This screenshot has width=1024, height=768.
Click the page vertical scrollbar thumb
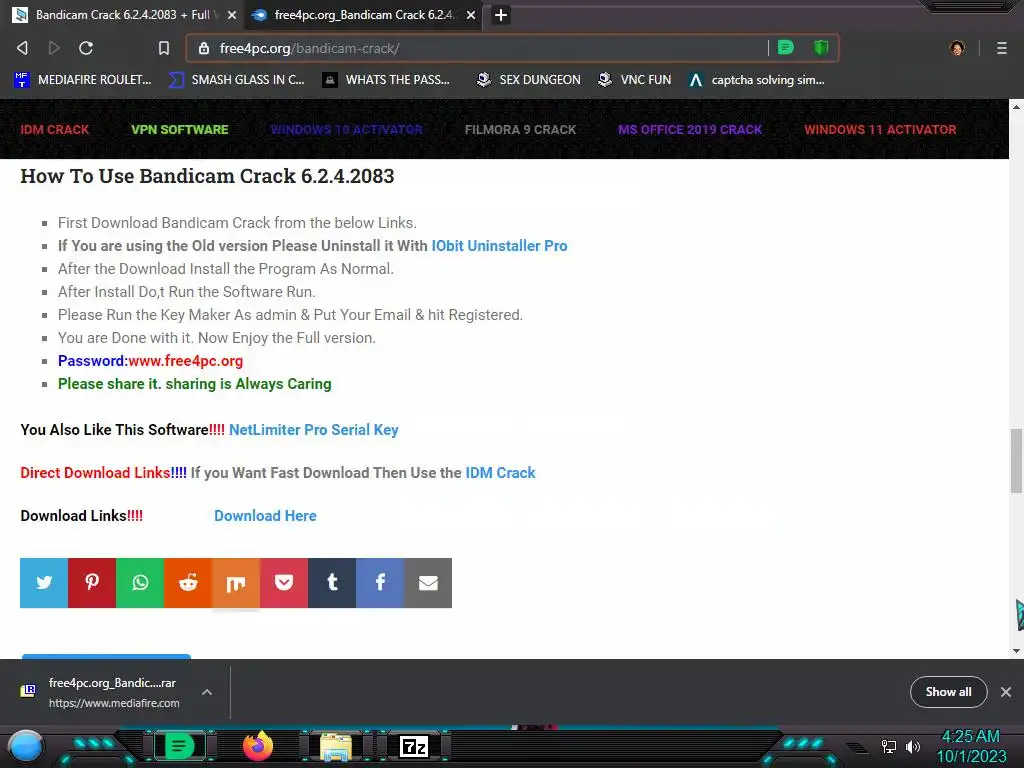[x=1016, y=461]
